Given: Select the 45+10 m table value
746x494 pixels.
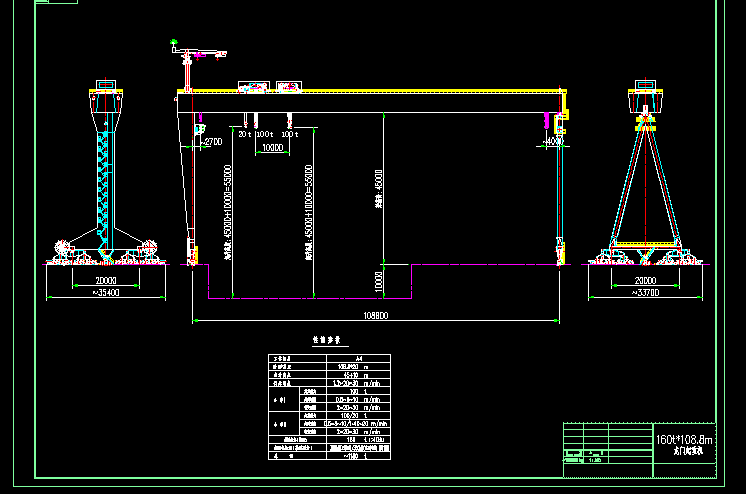Looking at the screenshot, I should coord(356,375).
